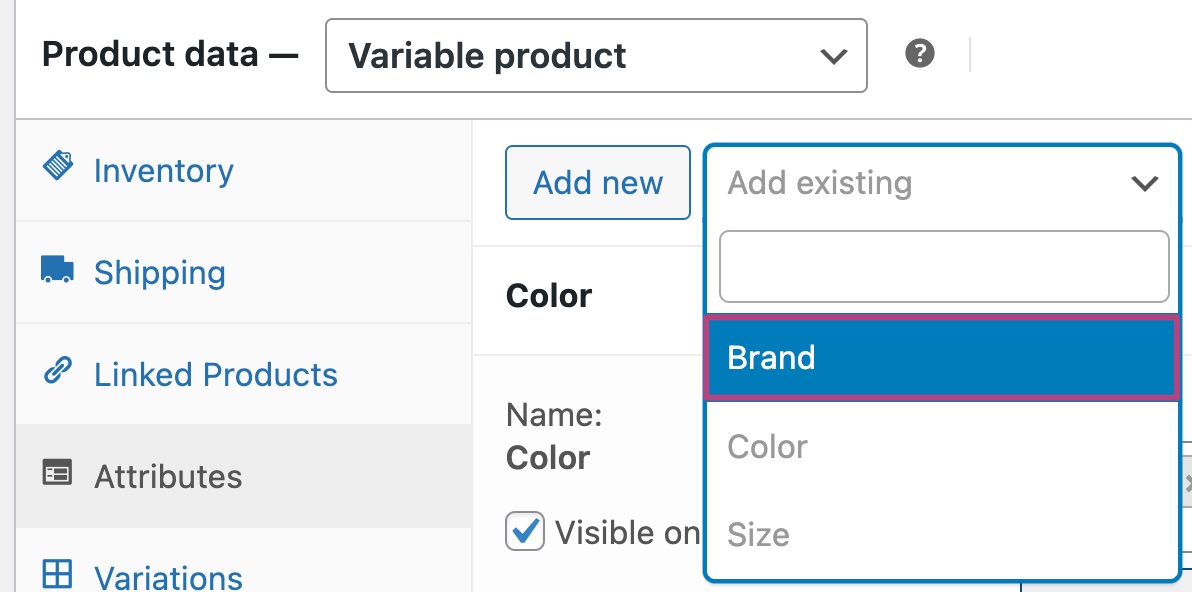1192x592 pixels.
Task: Select Brand from the attribute list
Action: pos(940,358)
